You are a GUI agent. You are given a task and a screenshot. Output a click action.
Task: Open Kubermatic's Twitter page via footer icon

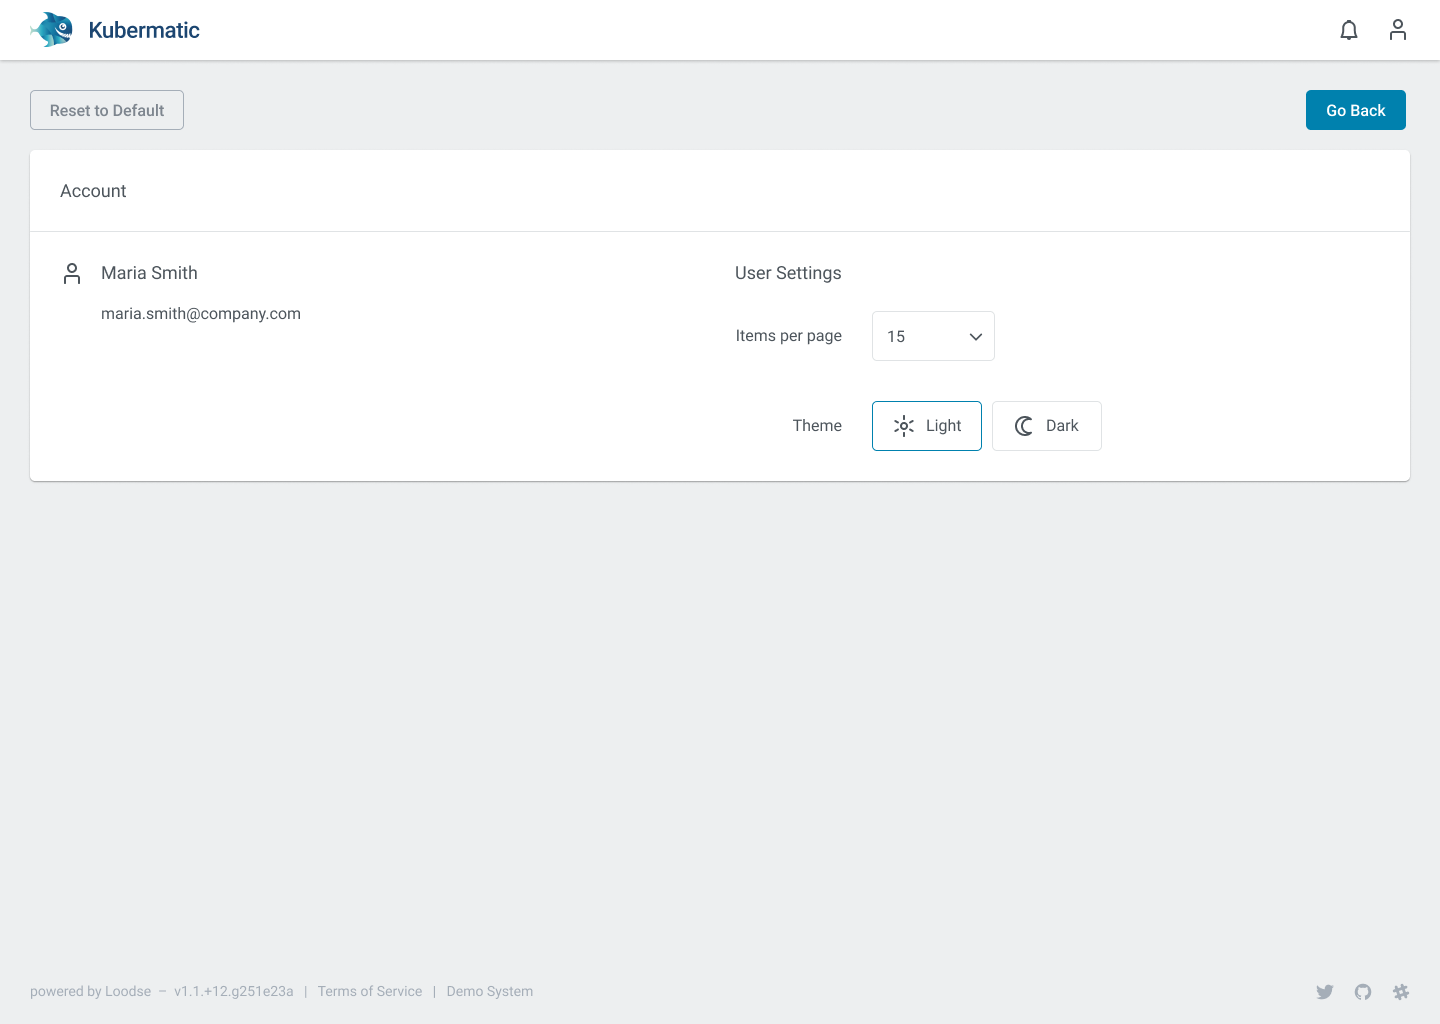(1325, 991)
